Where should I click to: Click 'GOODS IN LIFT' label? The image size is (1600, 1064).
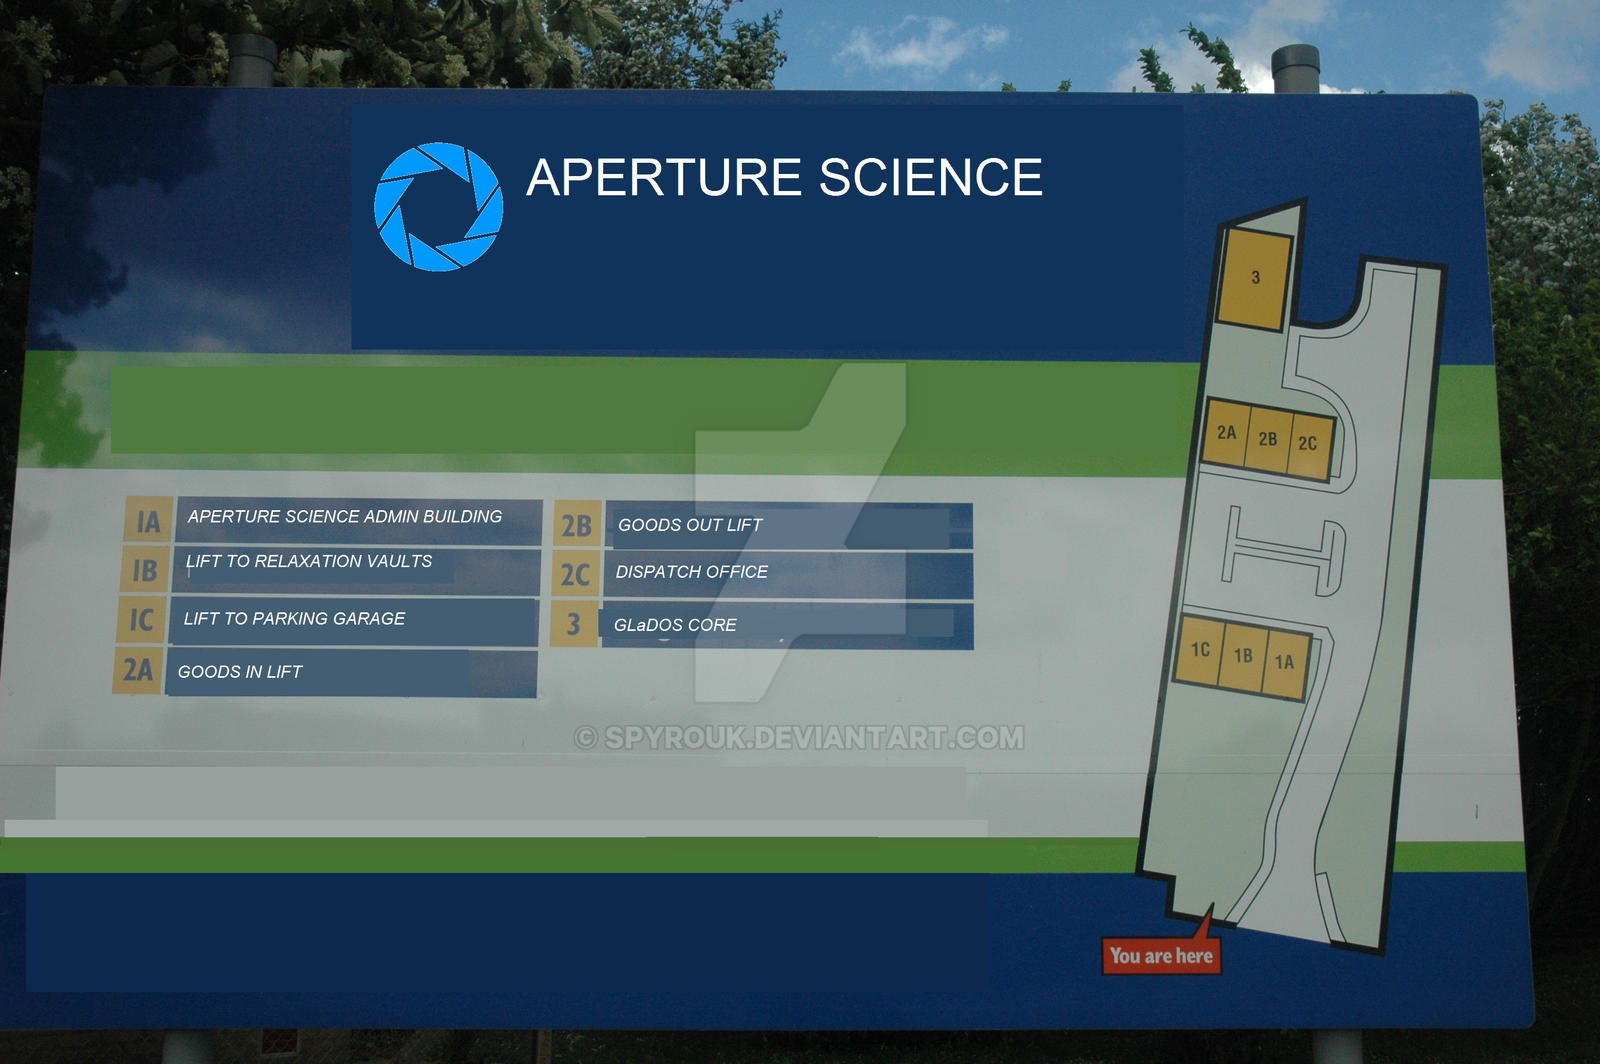click(240, 672)
